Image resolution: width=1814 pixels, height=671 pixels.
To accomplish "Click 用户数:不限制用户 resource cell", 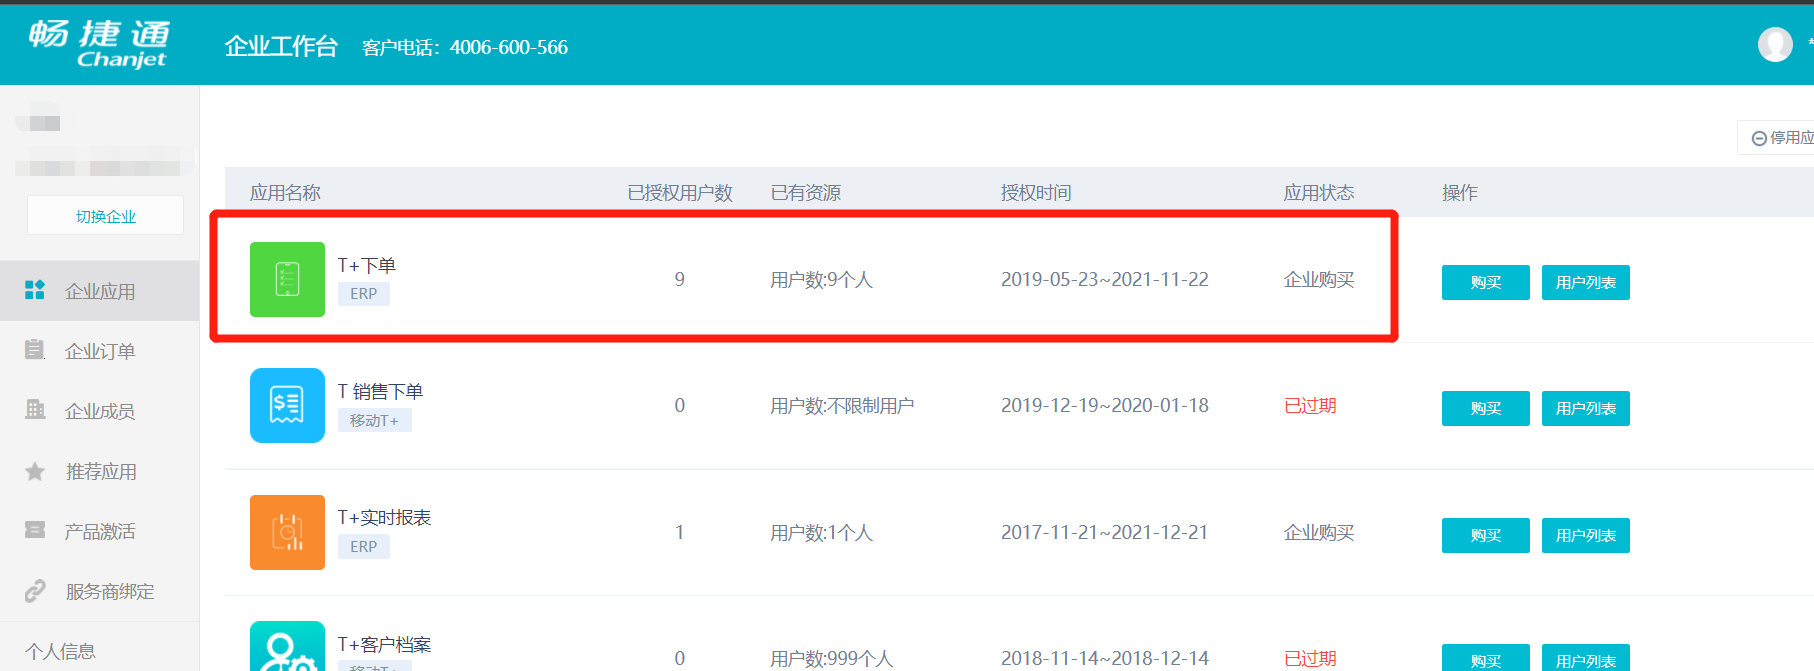I will [x=842, y=406].
